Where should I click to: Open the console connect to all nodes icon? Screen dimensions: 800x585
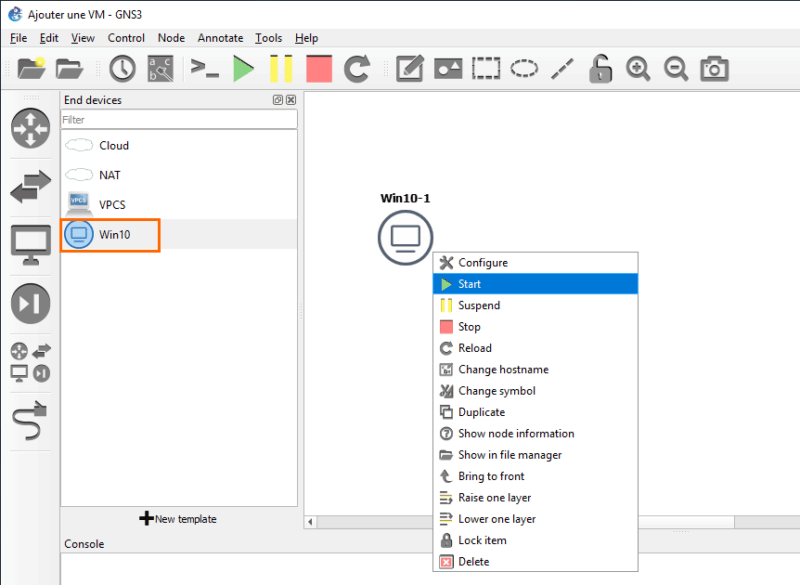(x=205, y=69)
